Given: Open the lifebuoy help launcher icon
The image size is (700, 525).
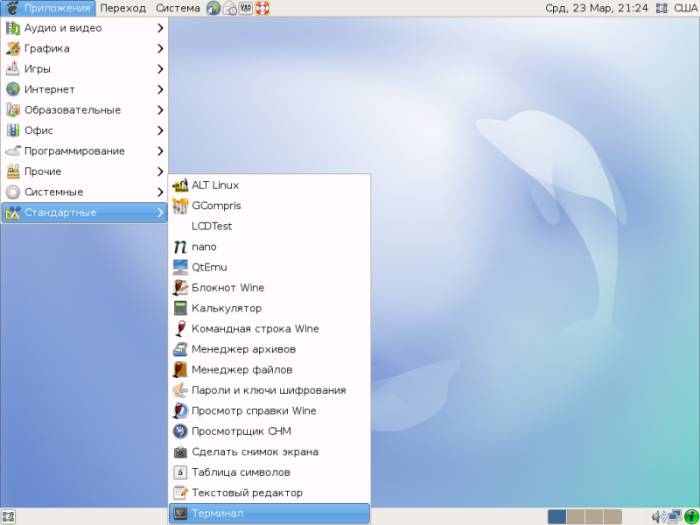Looking at the screenshot, I should [262, 8].
